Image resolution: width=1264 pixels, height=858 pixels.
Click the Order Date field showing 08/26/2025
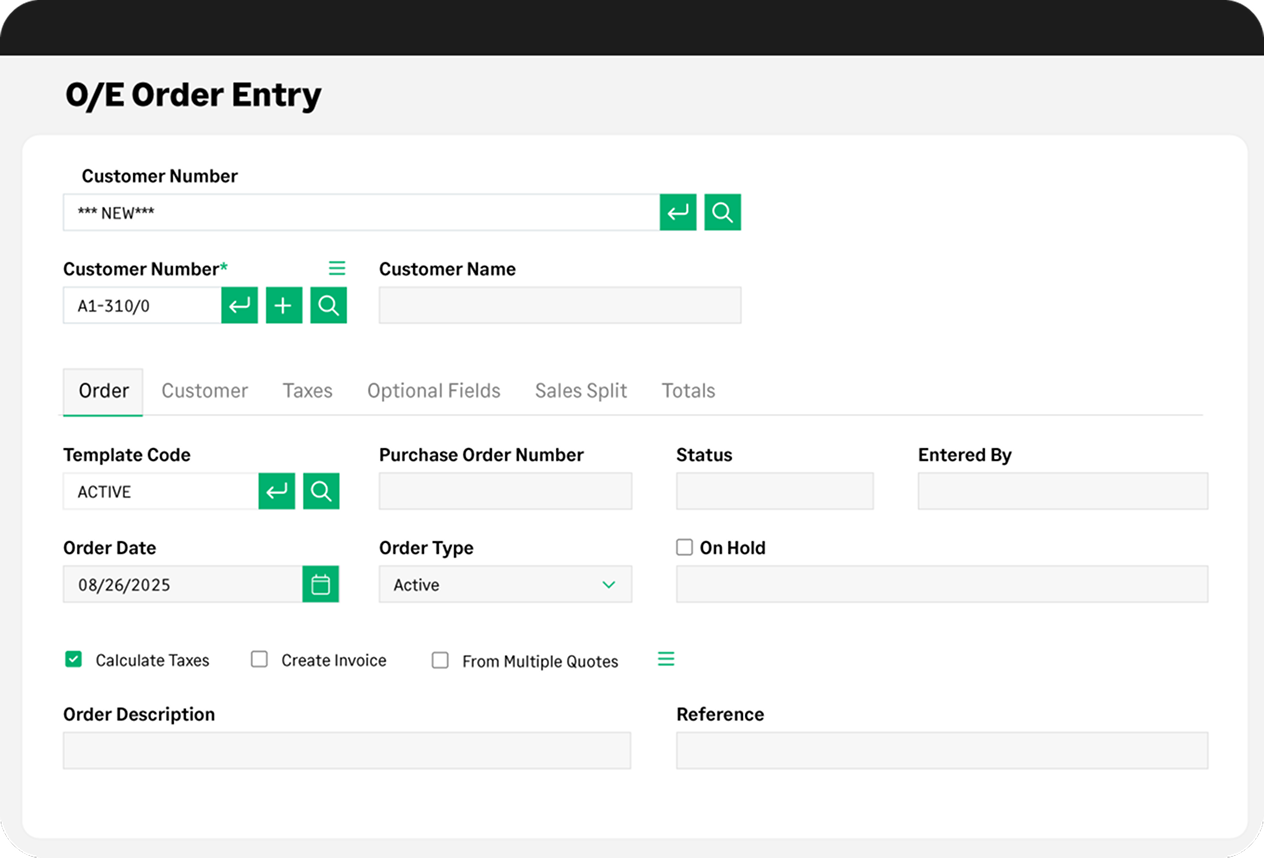click(183, 584)
